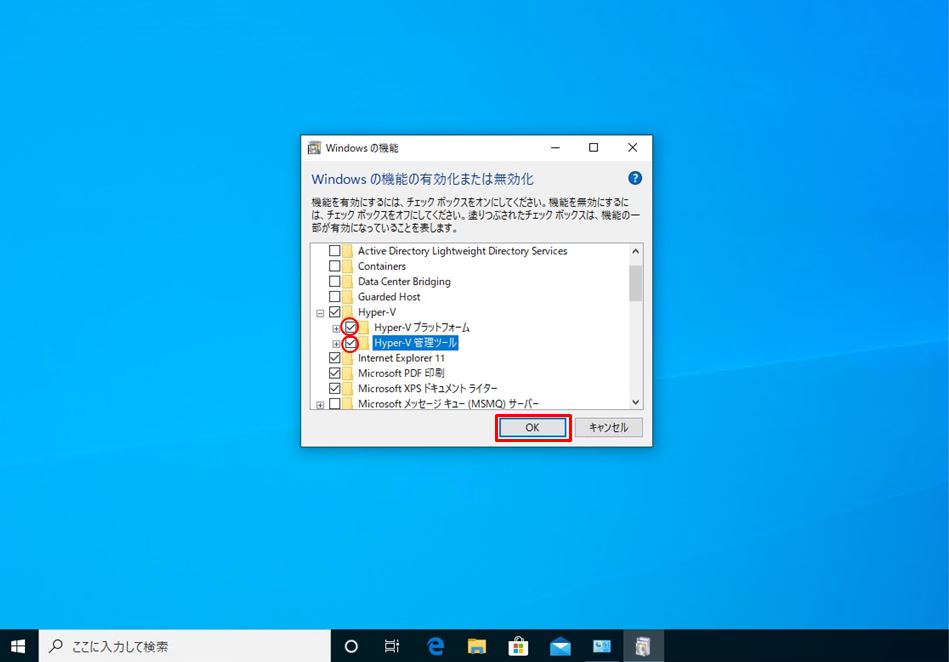The image size is (949, 662).
Task: Toggle Hyper-V プラットフォーム checkbox
Action: 350,327
